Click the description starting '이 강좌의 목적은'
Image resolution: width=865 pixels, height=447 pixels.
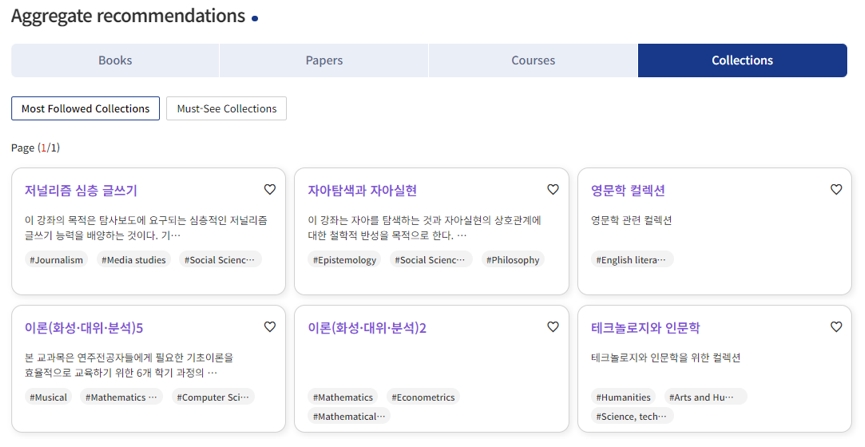coord(146,227)
